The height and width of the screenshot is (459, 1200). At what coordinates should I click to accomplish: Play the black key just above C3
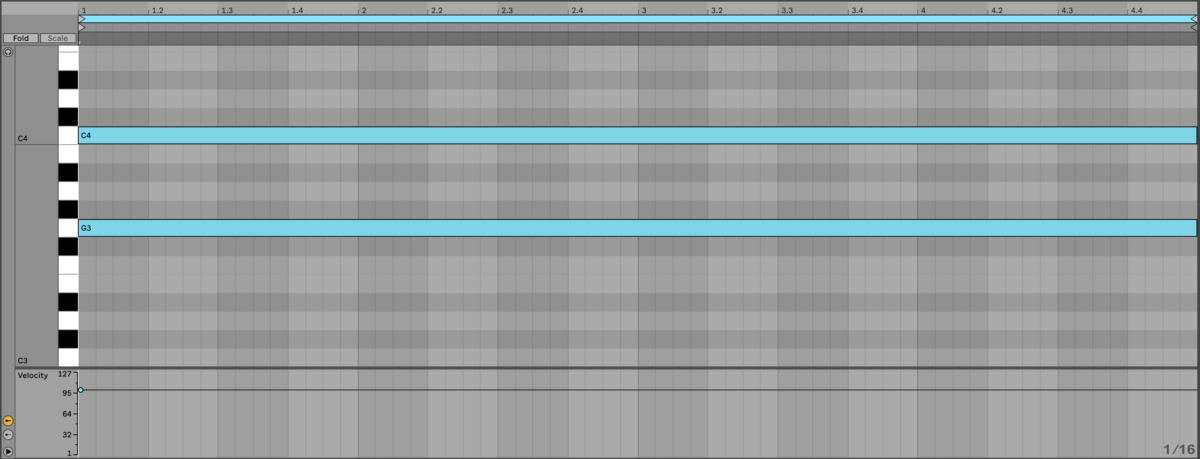(x=68, y=339)
